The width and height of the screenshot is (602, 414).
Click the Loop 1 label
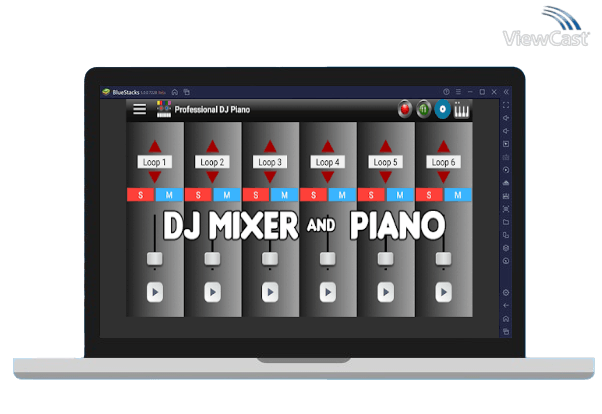[155, 162]
